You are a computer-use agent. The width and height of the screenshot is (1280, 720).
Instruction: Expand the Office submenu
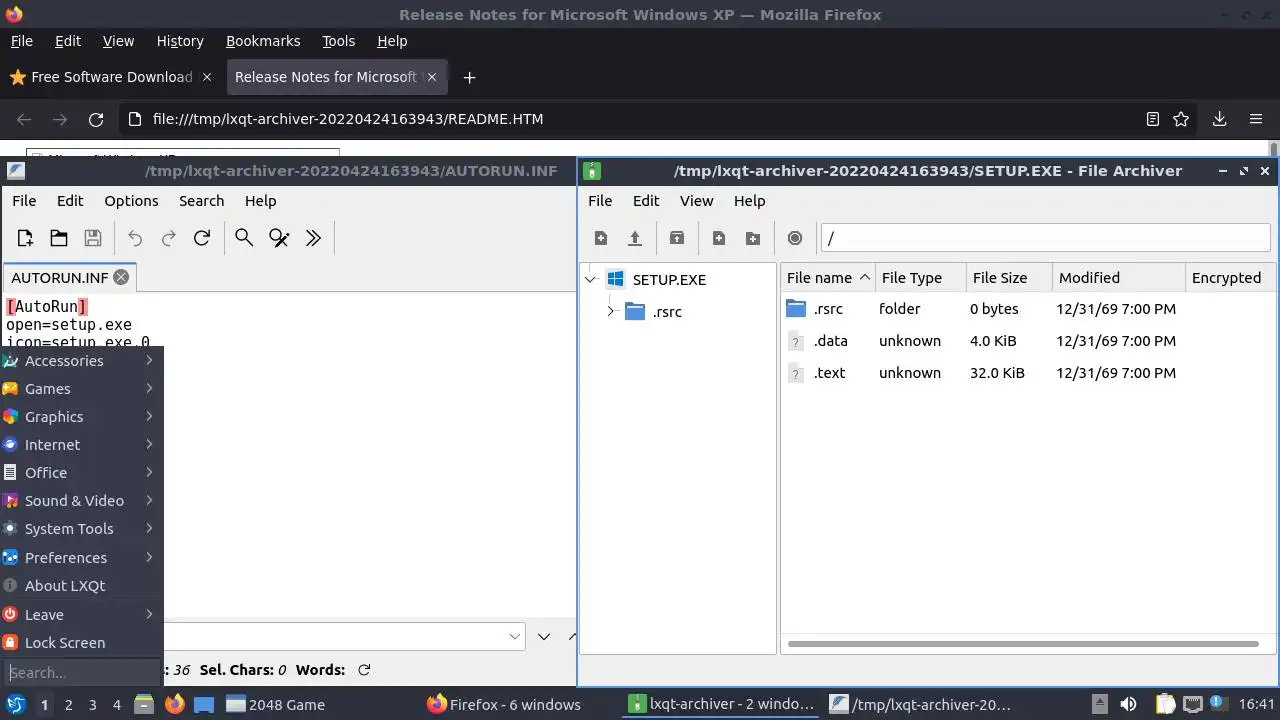point(82,473)
